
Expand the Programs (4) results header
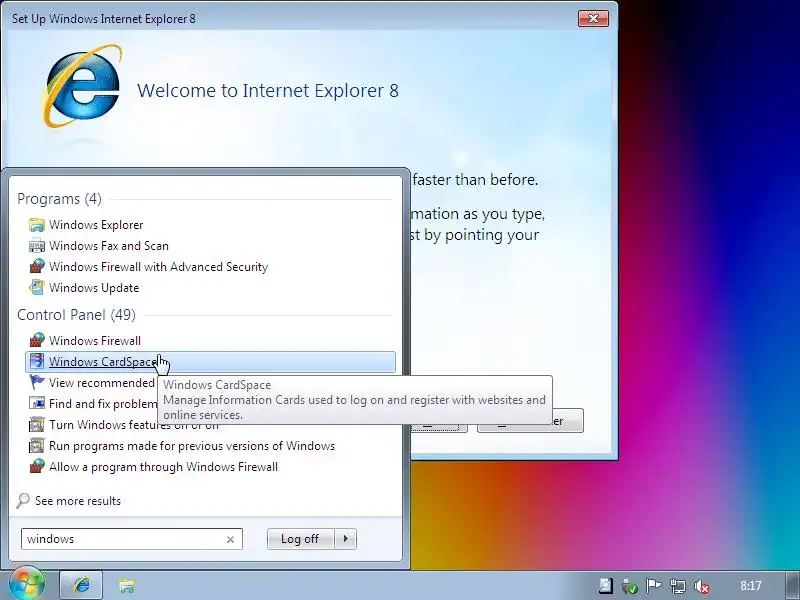pyautogui.click(x=59, y=198)
